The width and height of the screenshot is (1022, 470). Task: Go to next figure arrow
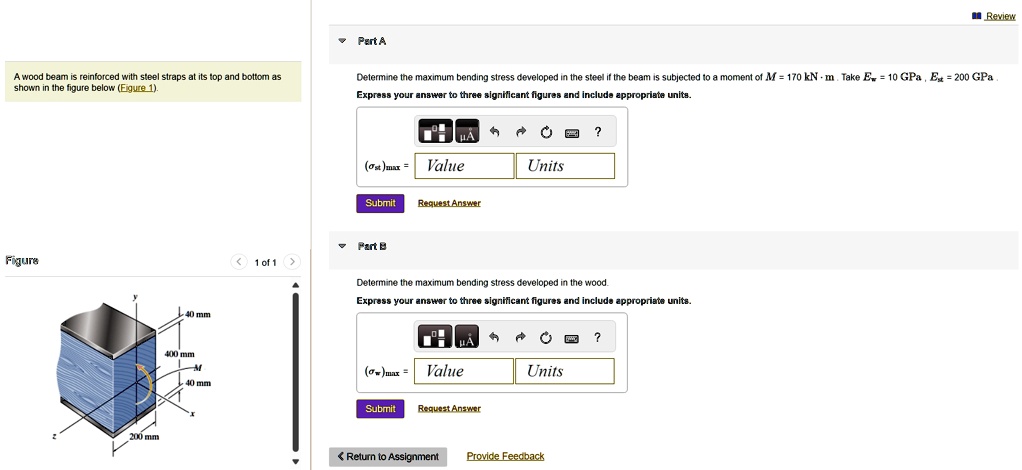291,262
